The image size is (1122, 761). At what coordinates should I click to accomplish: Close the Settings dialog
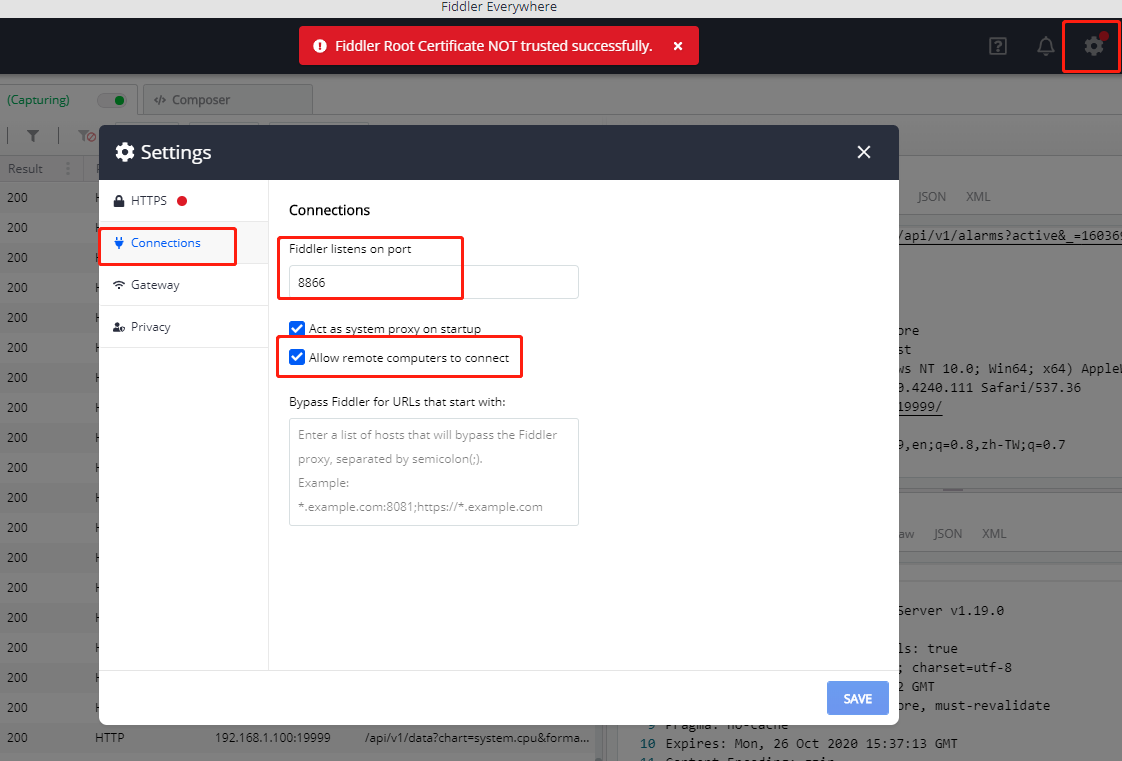864,152
